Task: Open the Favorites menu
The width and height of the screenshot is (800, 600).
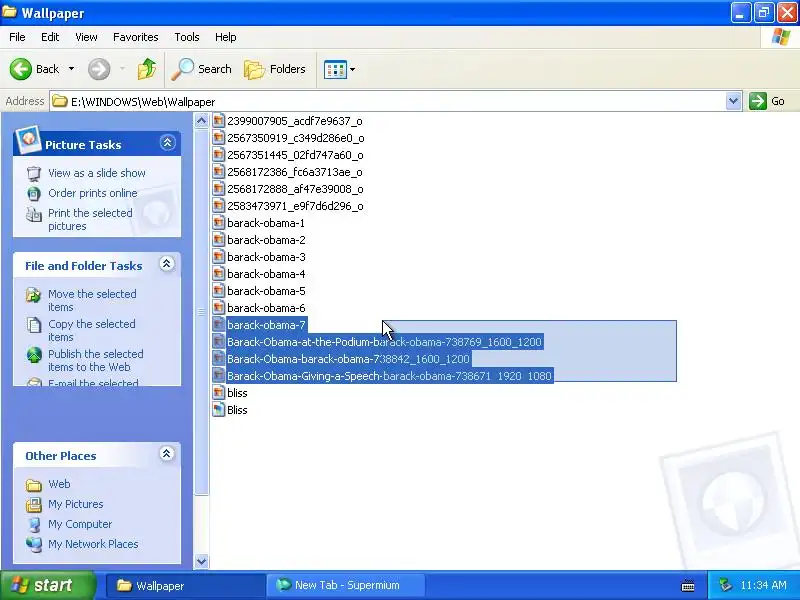Action: pos(136,37)
